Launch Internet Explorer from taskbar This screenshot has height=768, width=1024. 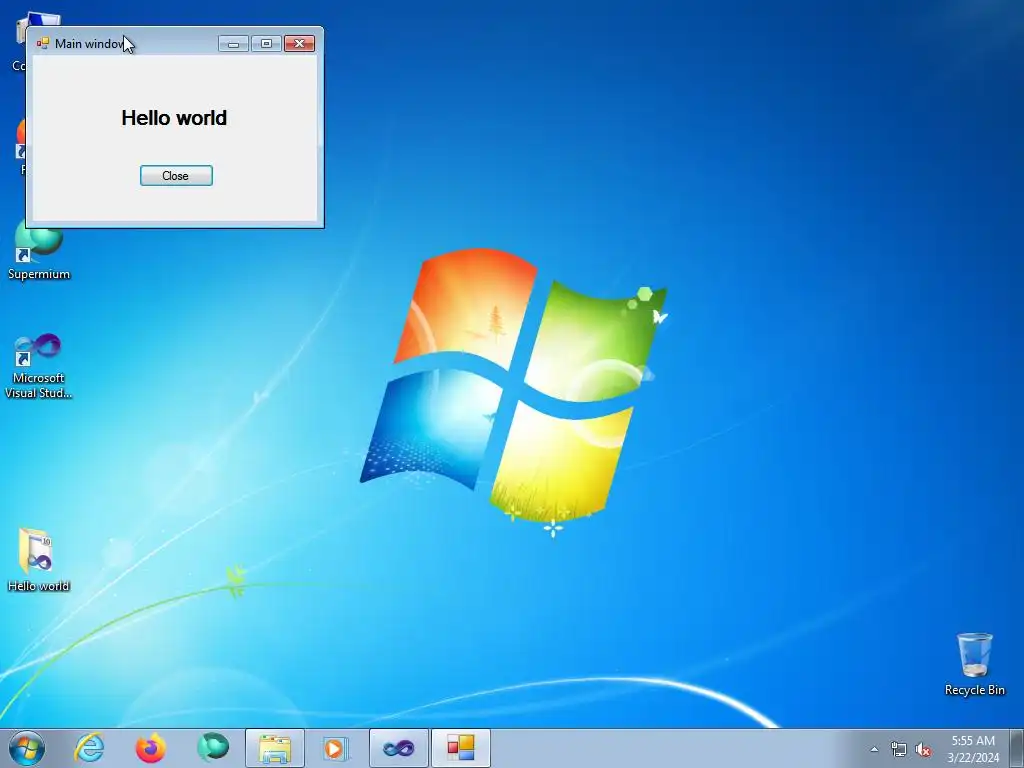pyautogui.click(x=89, y=748)
